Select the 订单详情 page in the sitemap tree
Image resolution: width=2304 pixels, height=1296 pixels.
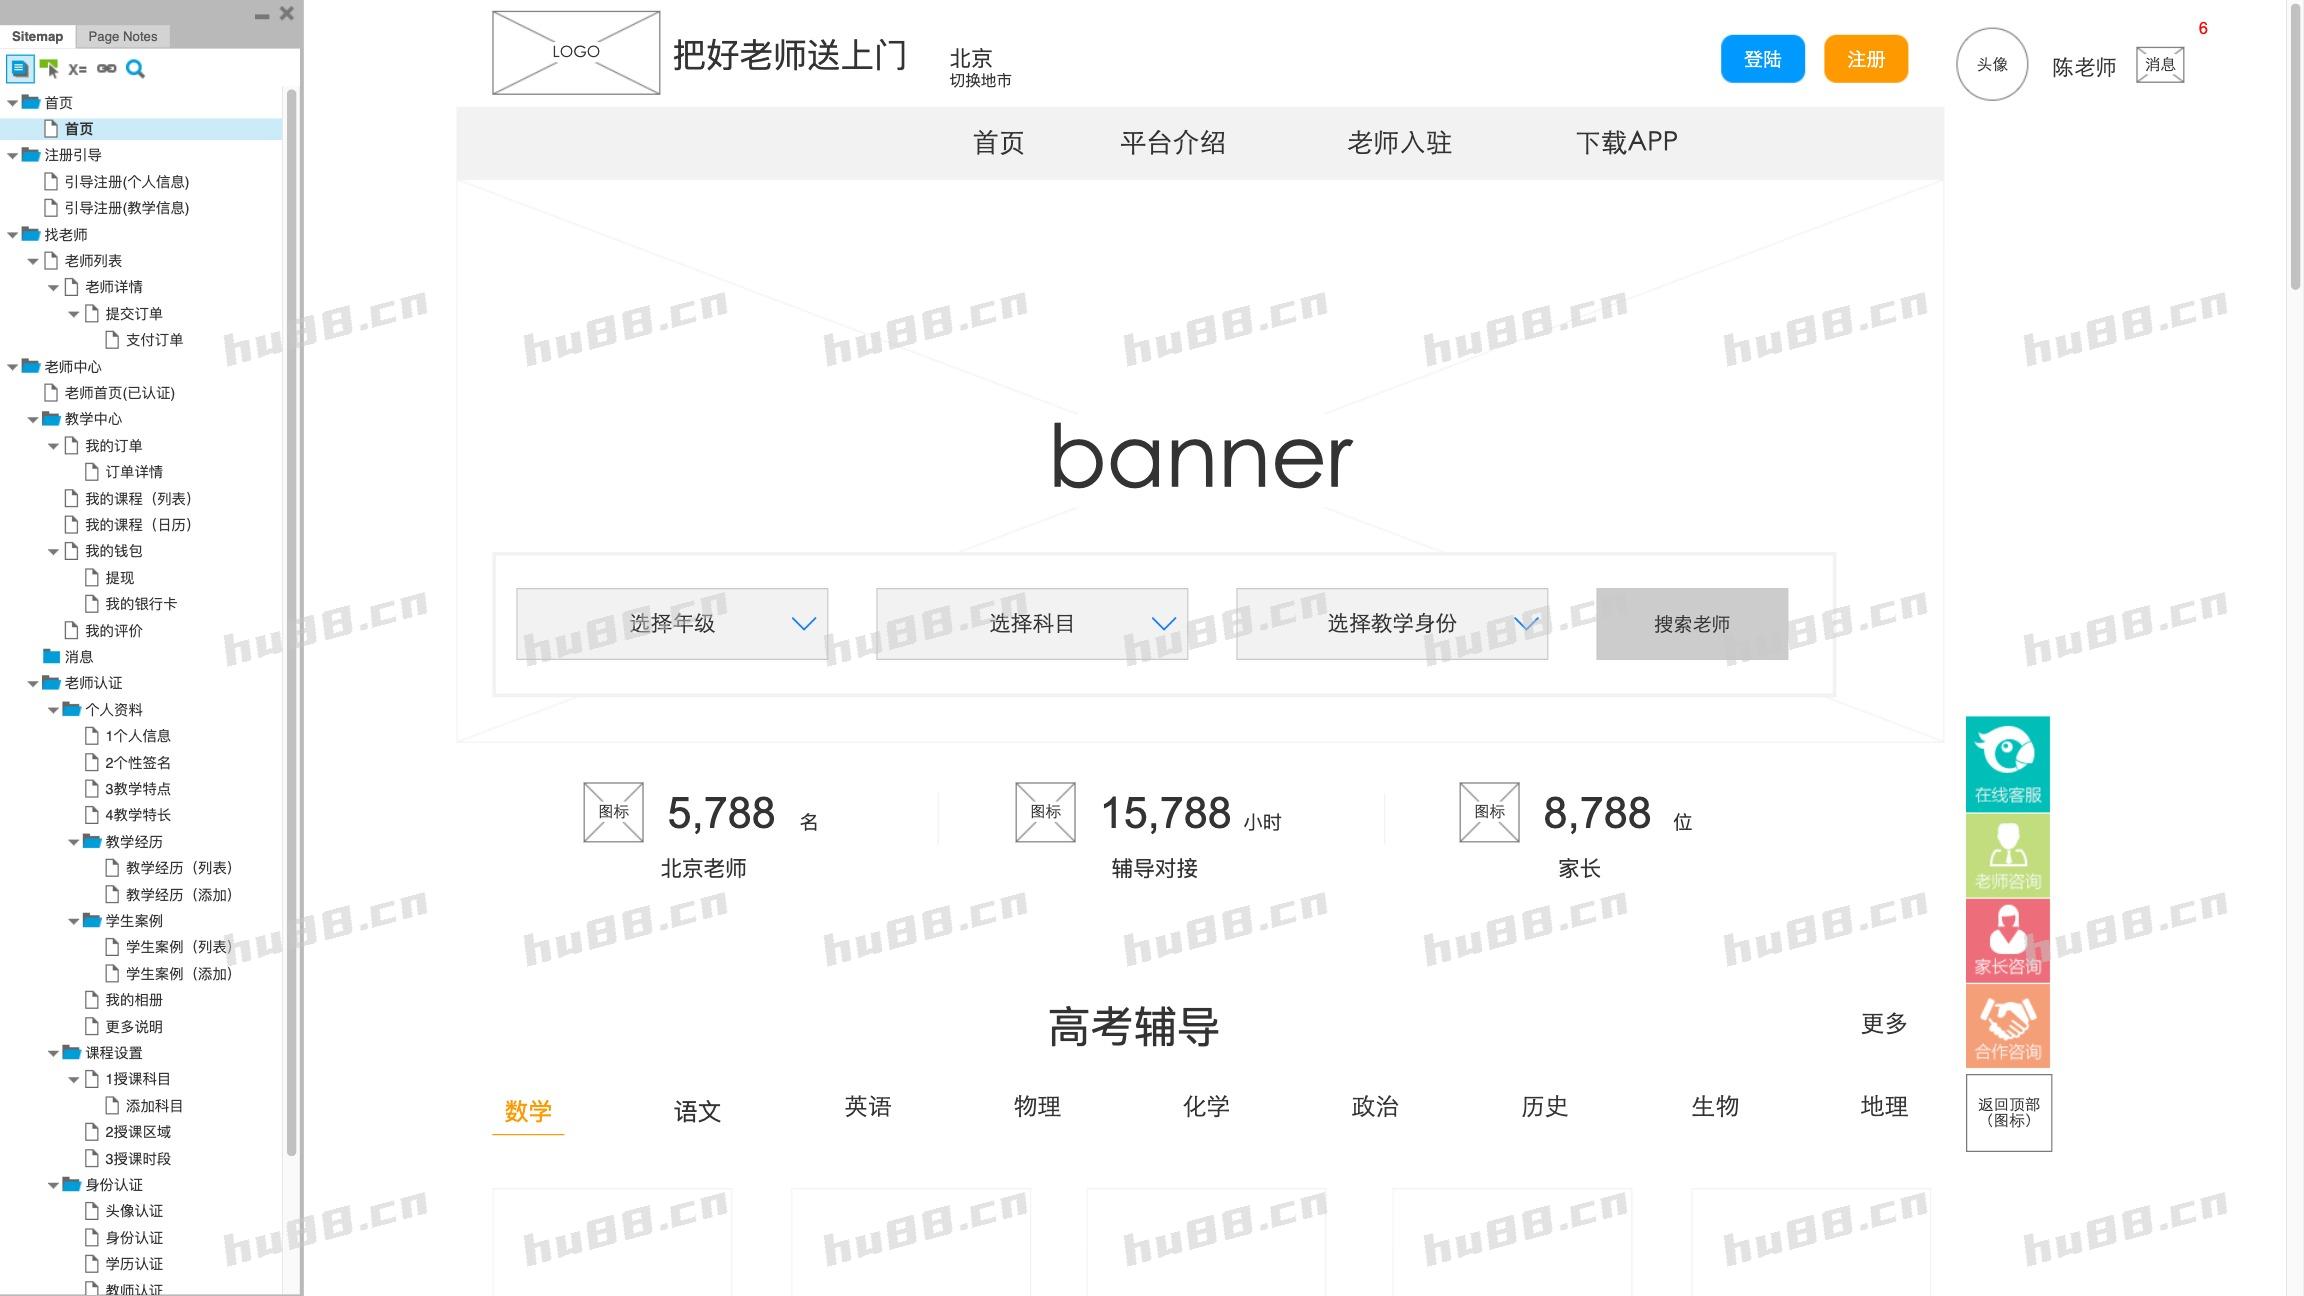coord(135,471)
